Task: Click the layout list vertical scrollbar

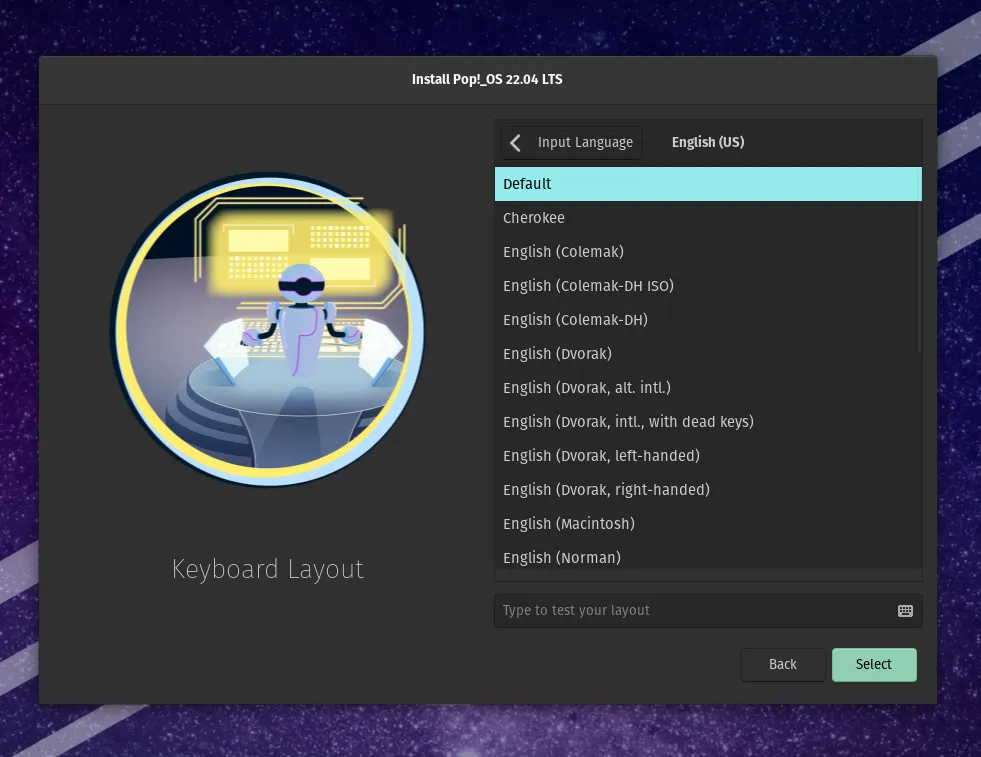Action: [919, 262]
